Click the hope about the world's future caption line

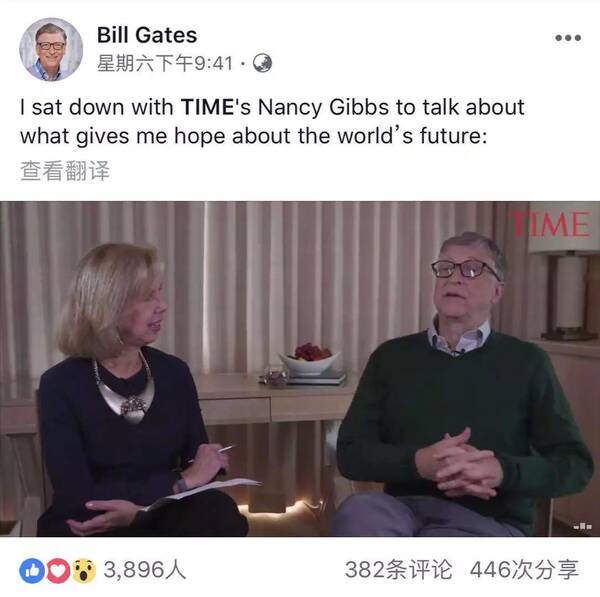pyautogui.click(x=253, y=136)
